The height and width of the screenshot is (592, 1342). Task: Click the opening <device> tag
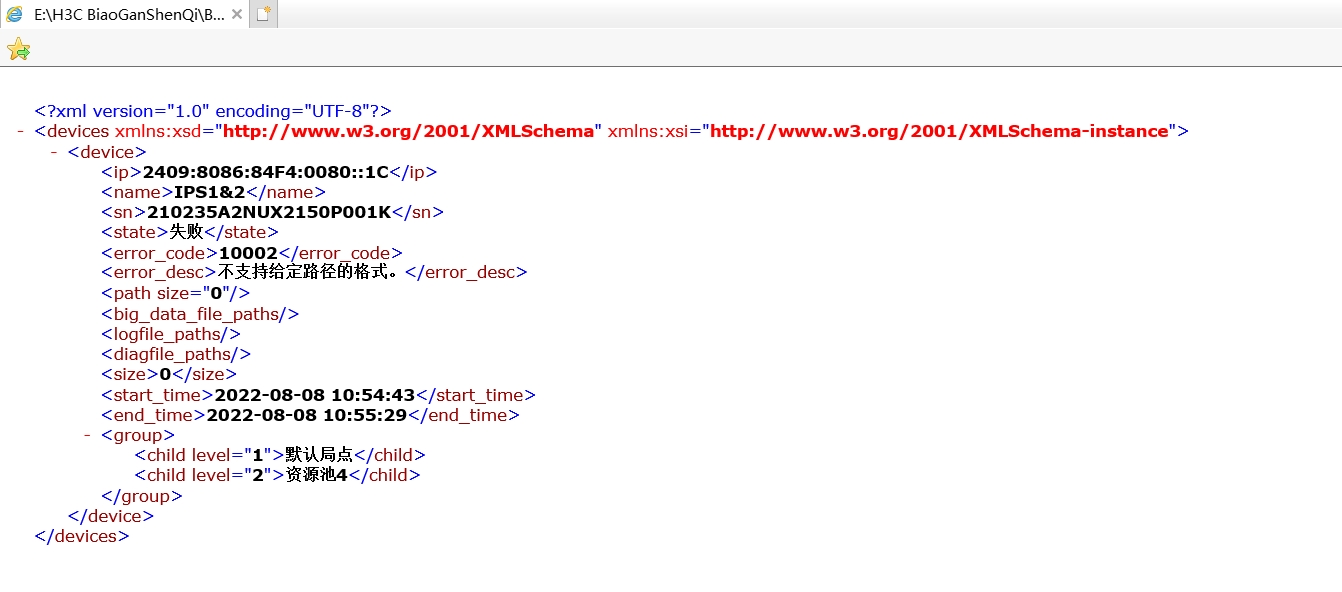107,152
